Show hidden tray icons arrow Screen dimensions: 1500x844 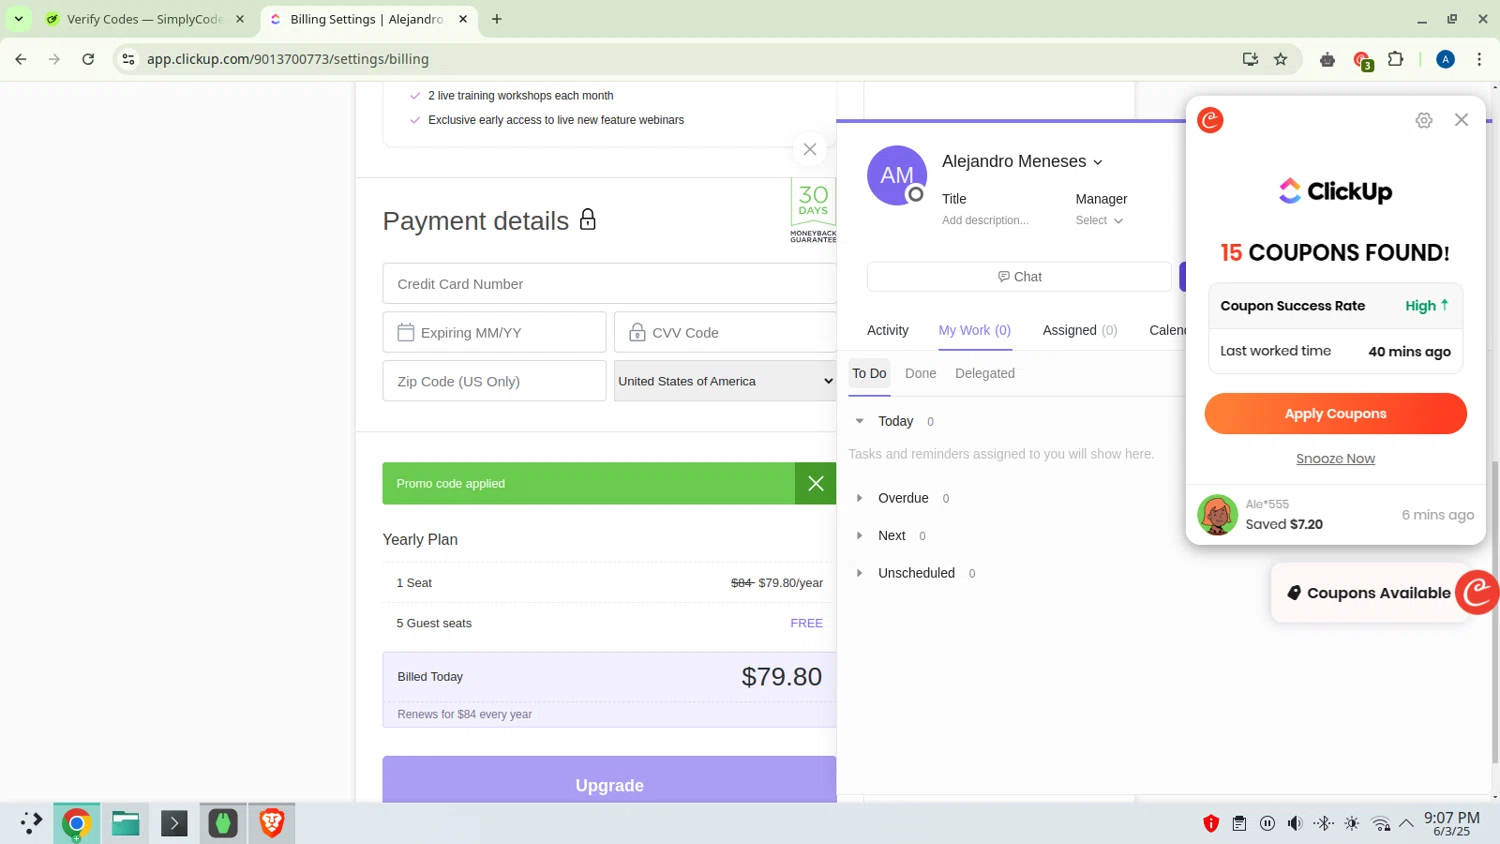click(x=1406, y=823)
